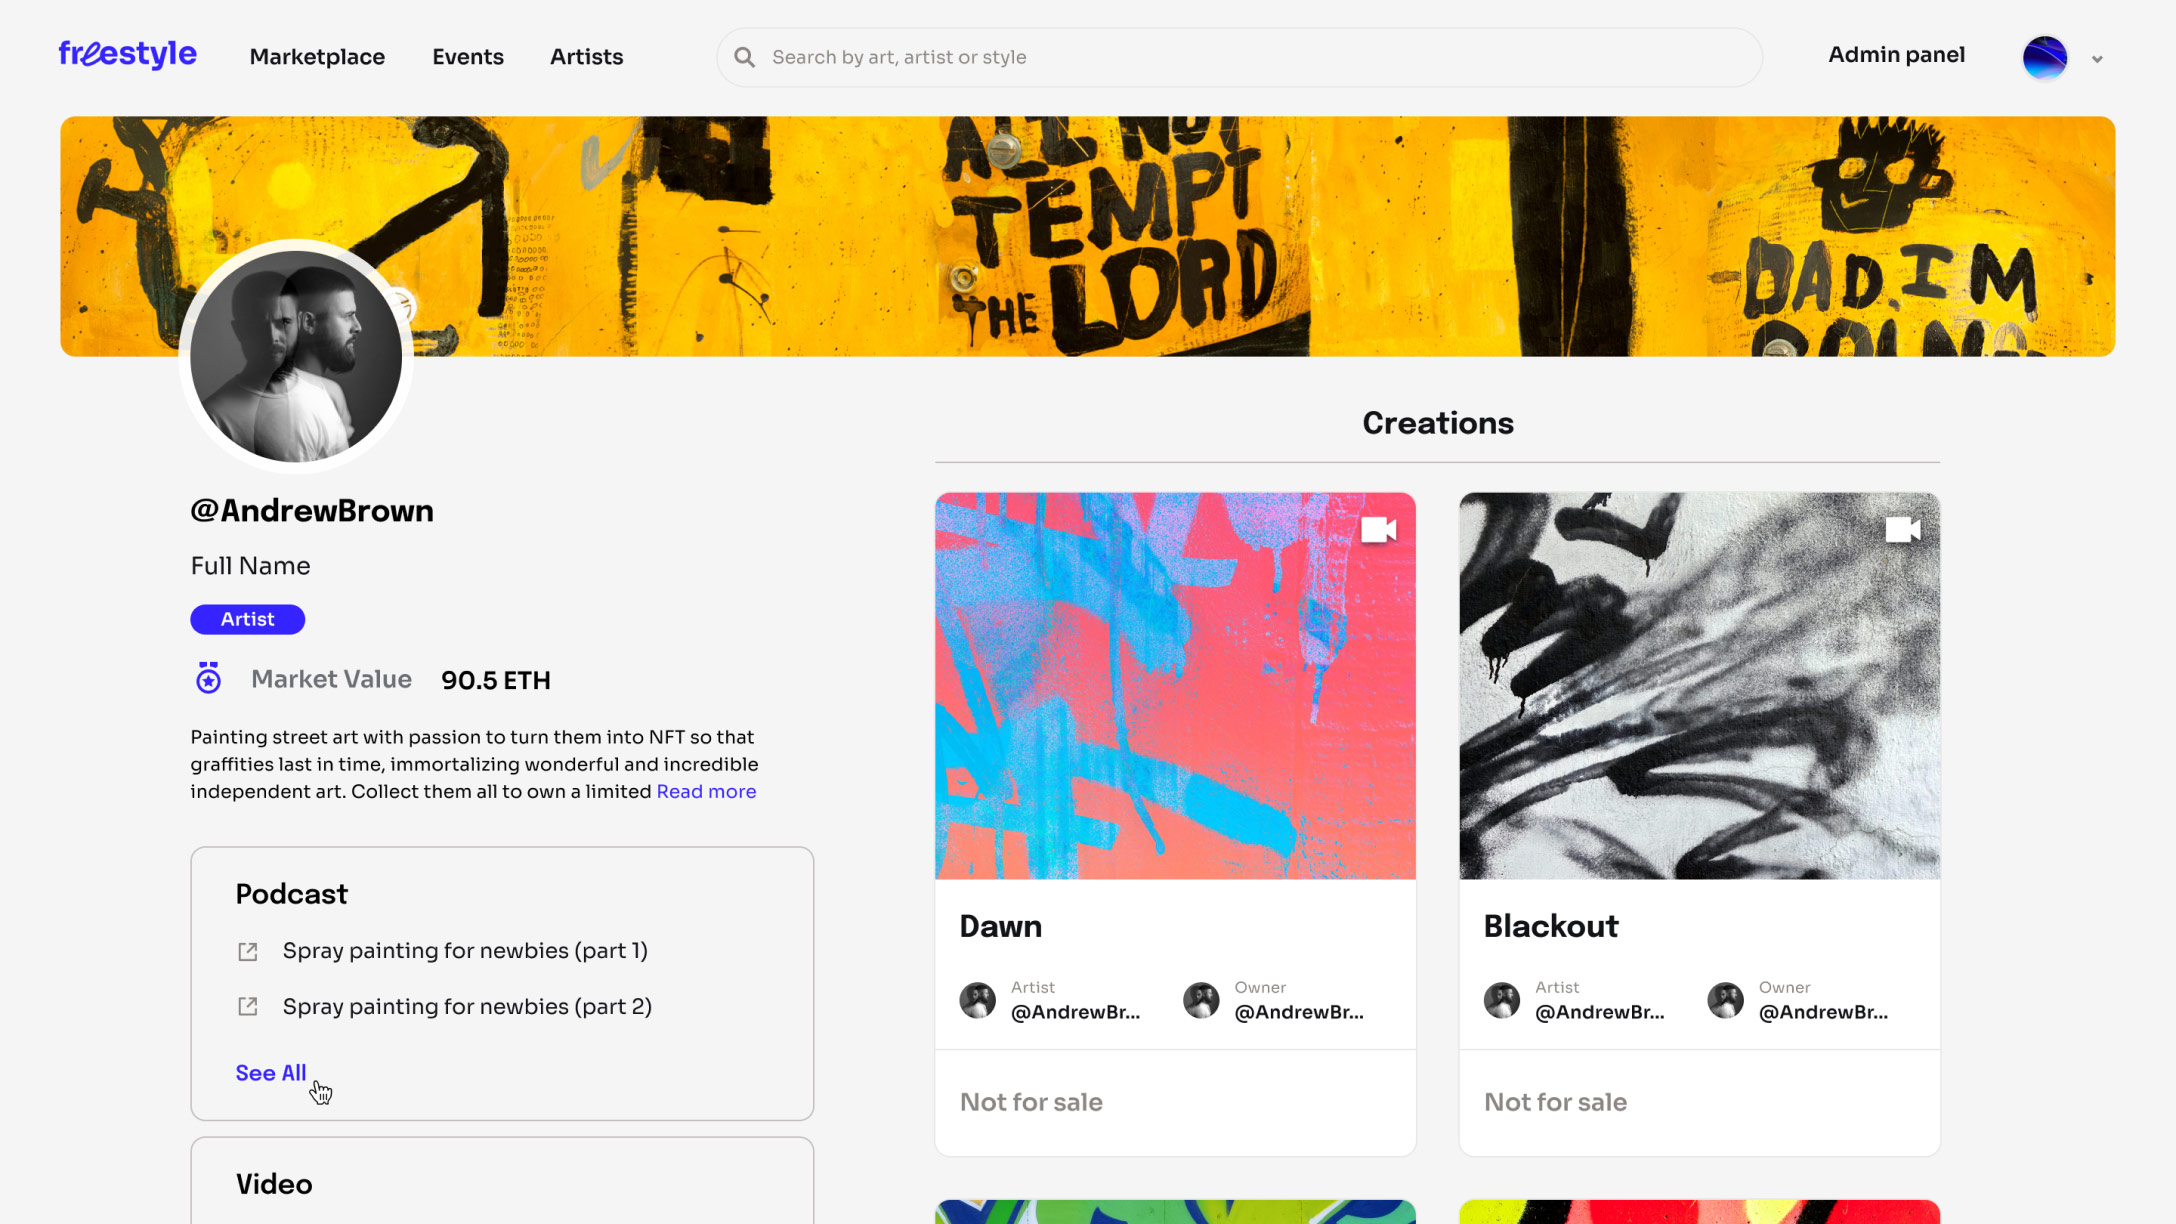
Task: Open external link icon for podcast part 2
Action: pyautogui.click(x=247, y=1006)
